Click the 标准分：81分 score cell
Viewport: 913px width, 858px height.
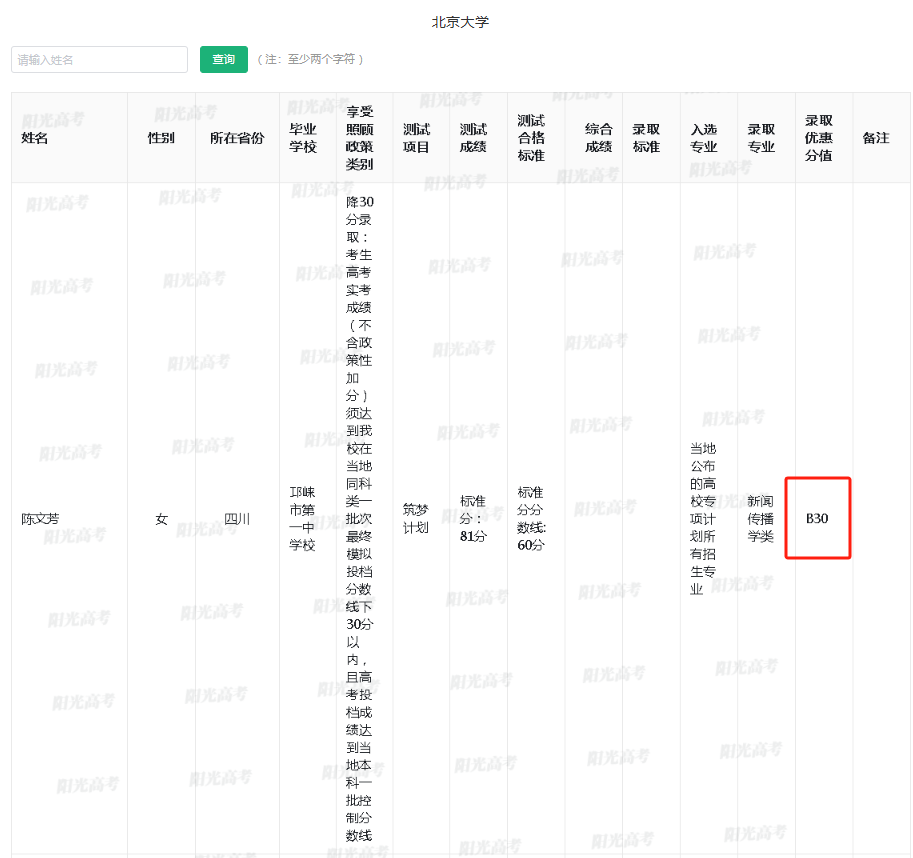click(473, 519)
